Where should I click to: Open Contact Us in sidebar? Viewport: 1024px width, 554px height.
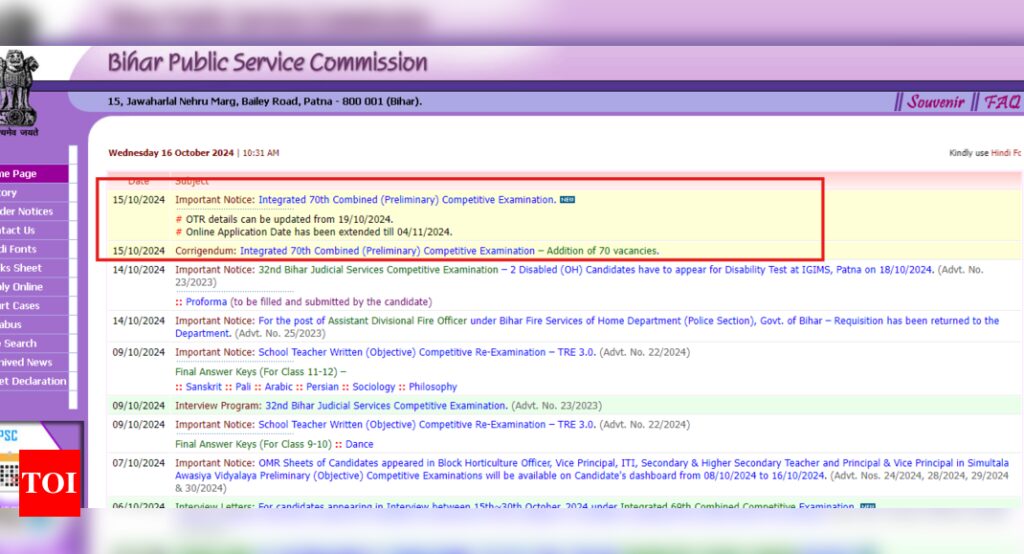[34, 231]
